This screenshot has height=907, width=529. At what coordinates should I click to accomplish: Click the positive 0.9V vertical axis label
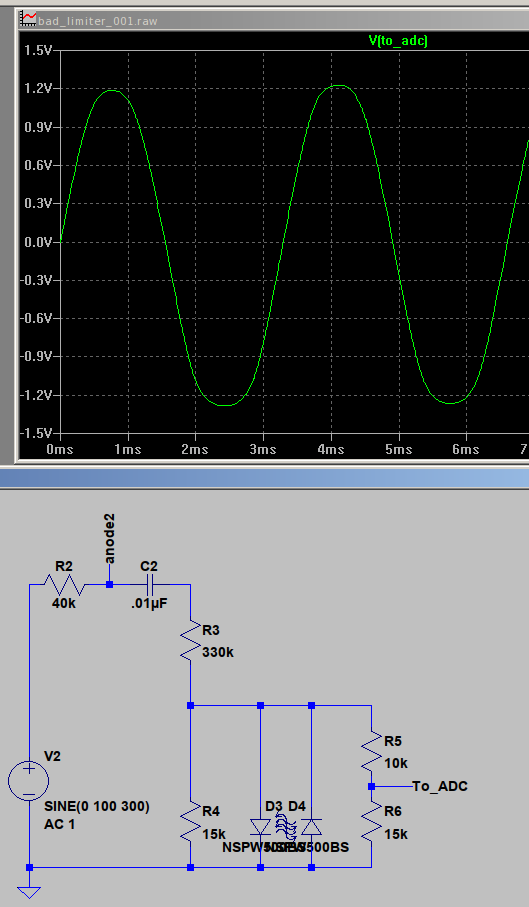click(38, 127)
